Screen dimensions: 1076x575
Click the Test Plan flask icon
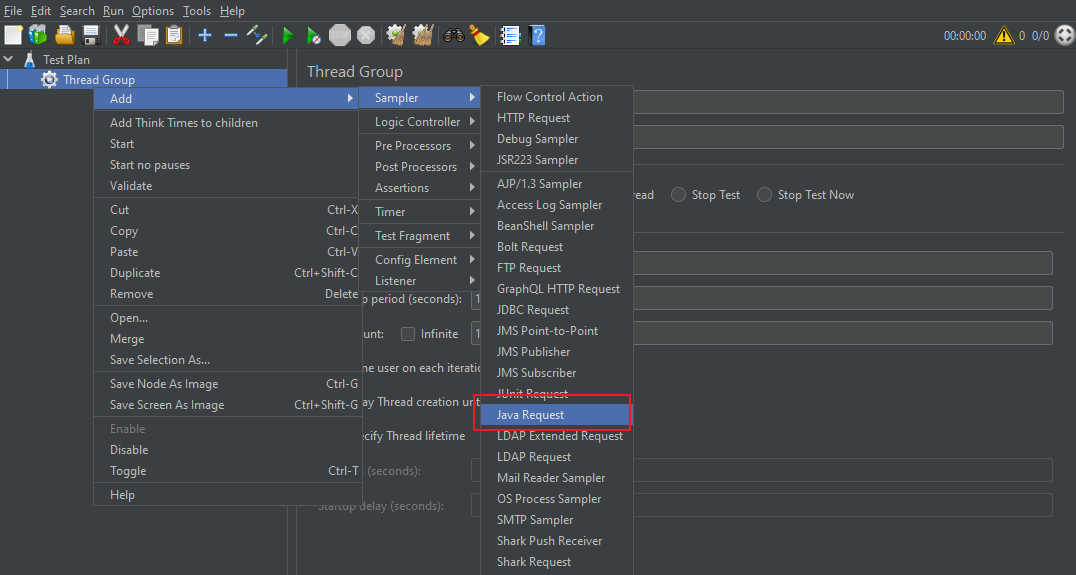(x=30, y=59)
